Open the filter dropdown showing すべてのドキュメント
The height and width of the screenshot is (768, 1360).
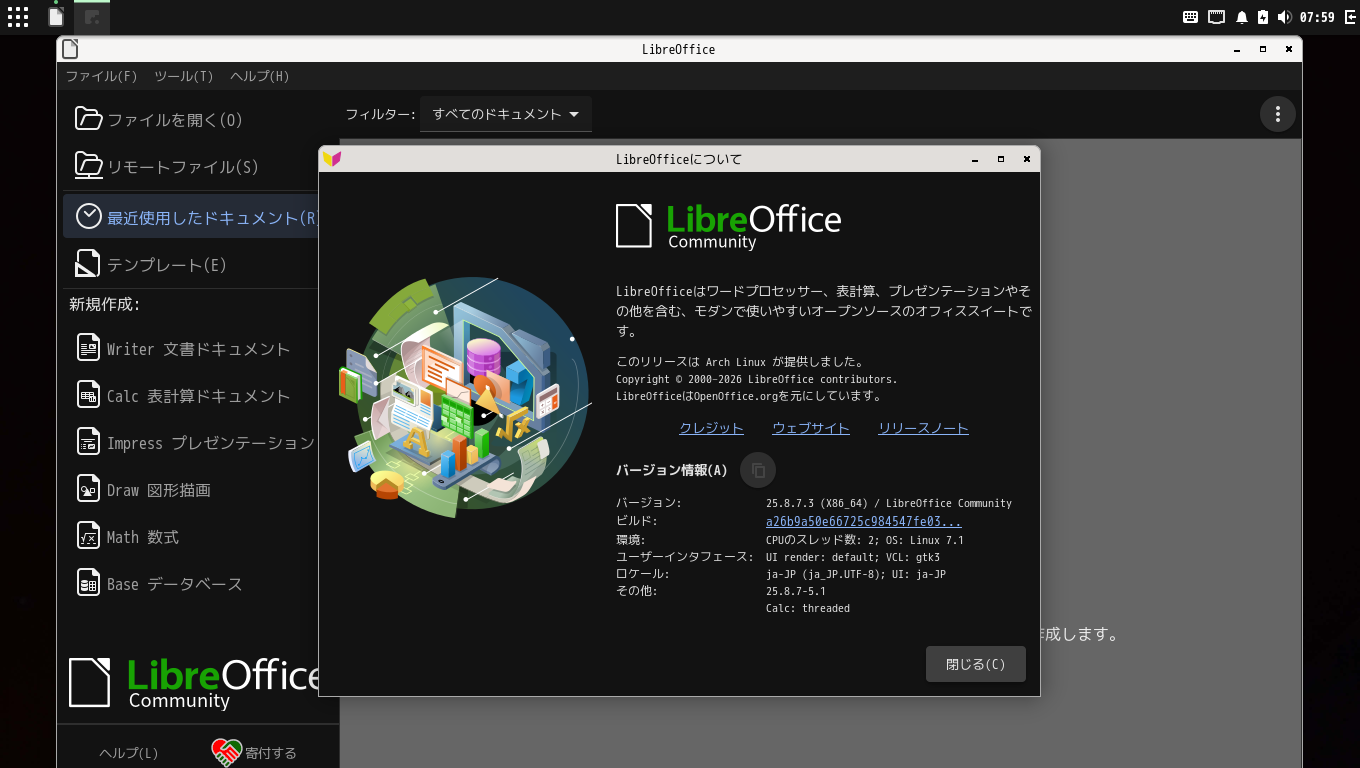pyautogui.click(x=506, y=114)
